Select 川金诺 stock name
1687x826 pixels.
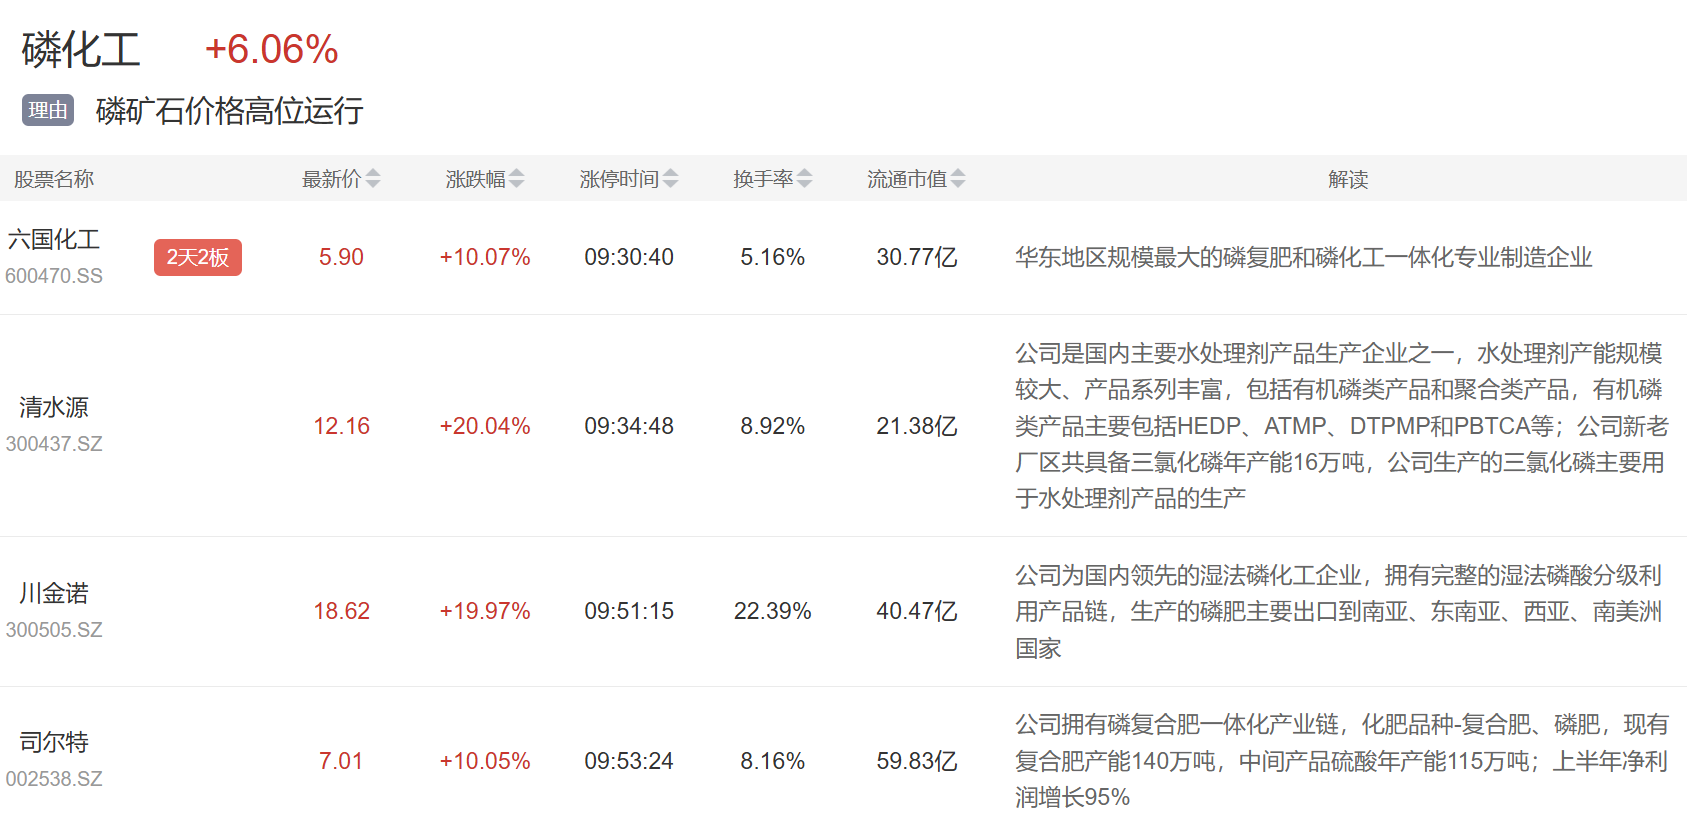tap(54, 593)
